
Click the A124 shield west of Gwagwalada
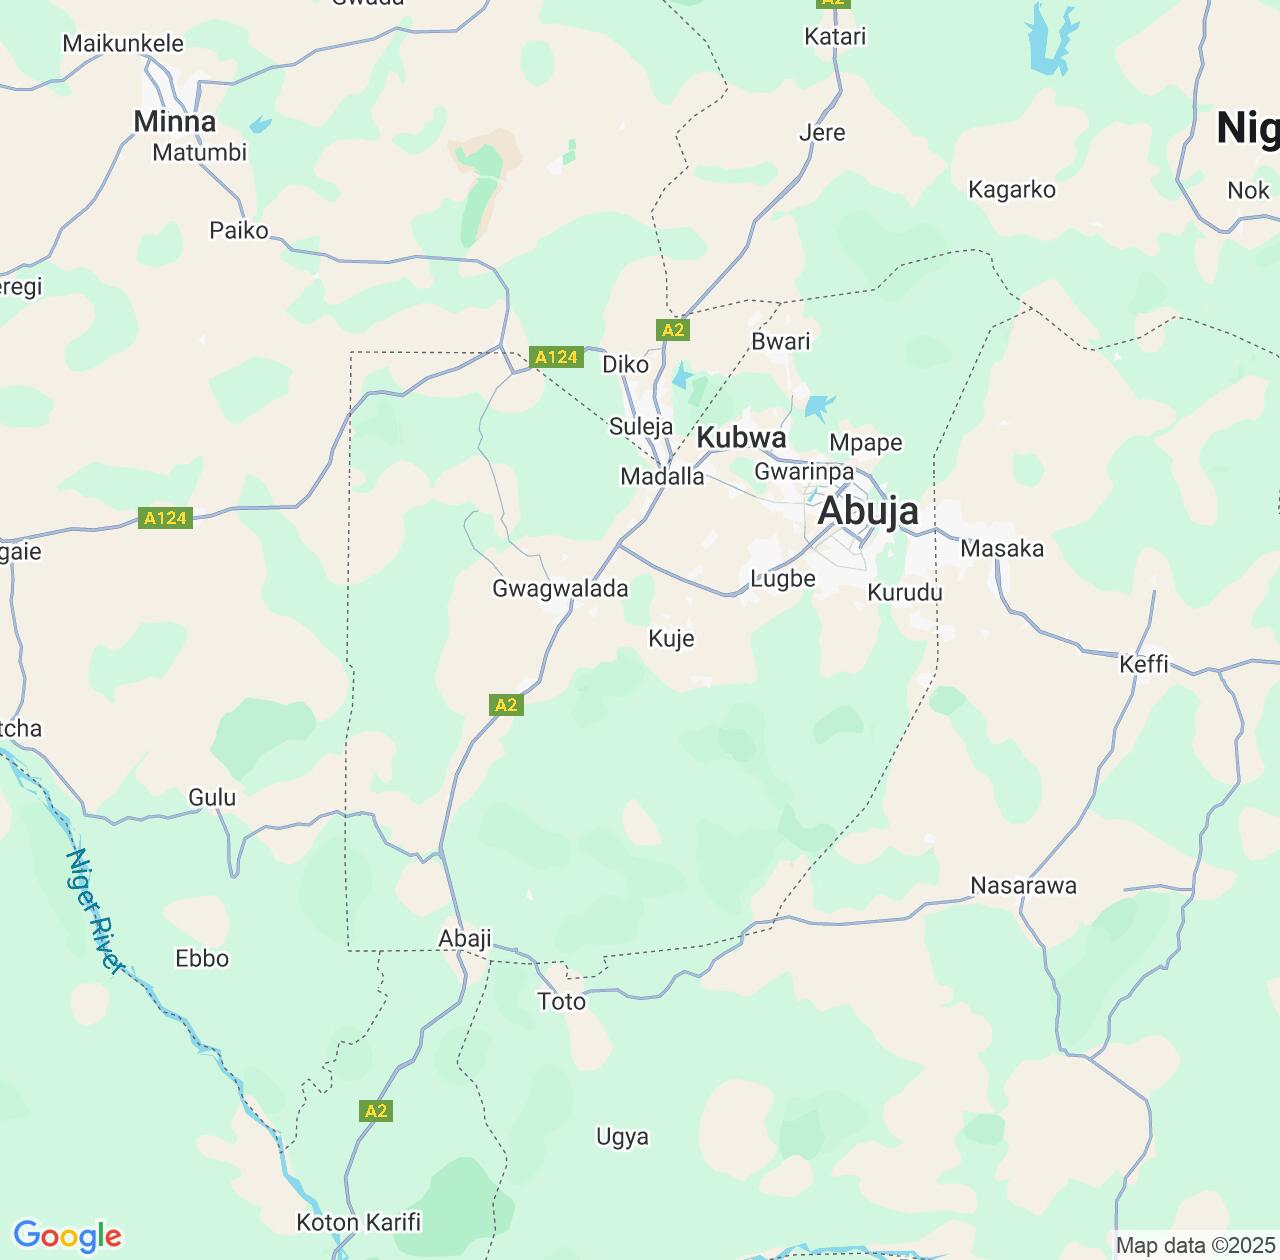(x=165, y=518)
